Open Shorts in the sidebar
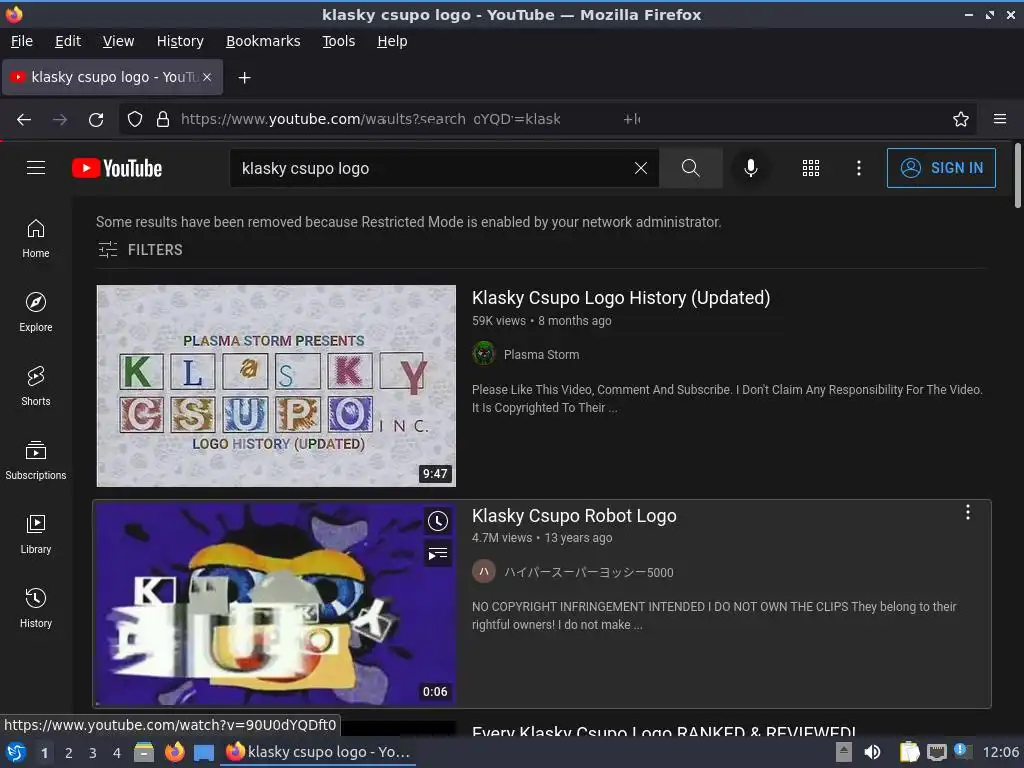 pos(36,387)
